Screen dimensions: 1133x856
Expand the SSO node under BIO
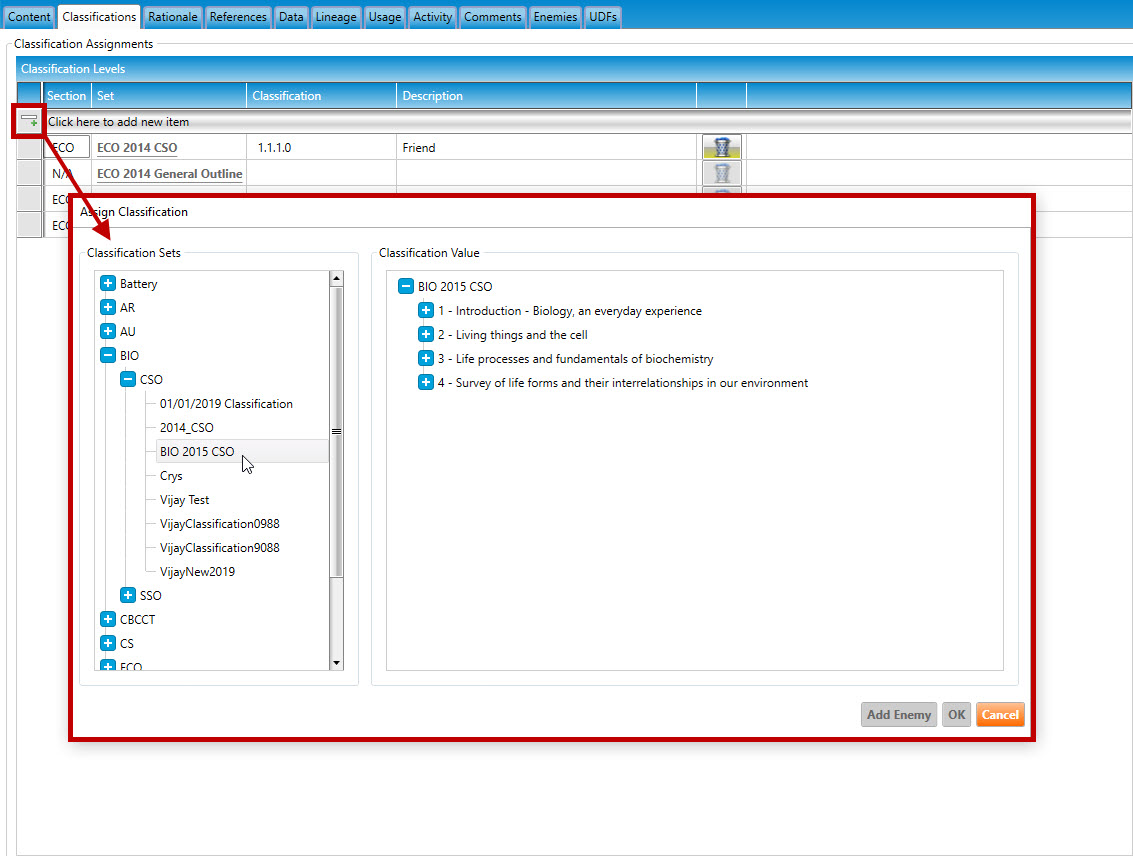[128, 596]
